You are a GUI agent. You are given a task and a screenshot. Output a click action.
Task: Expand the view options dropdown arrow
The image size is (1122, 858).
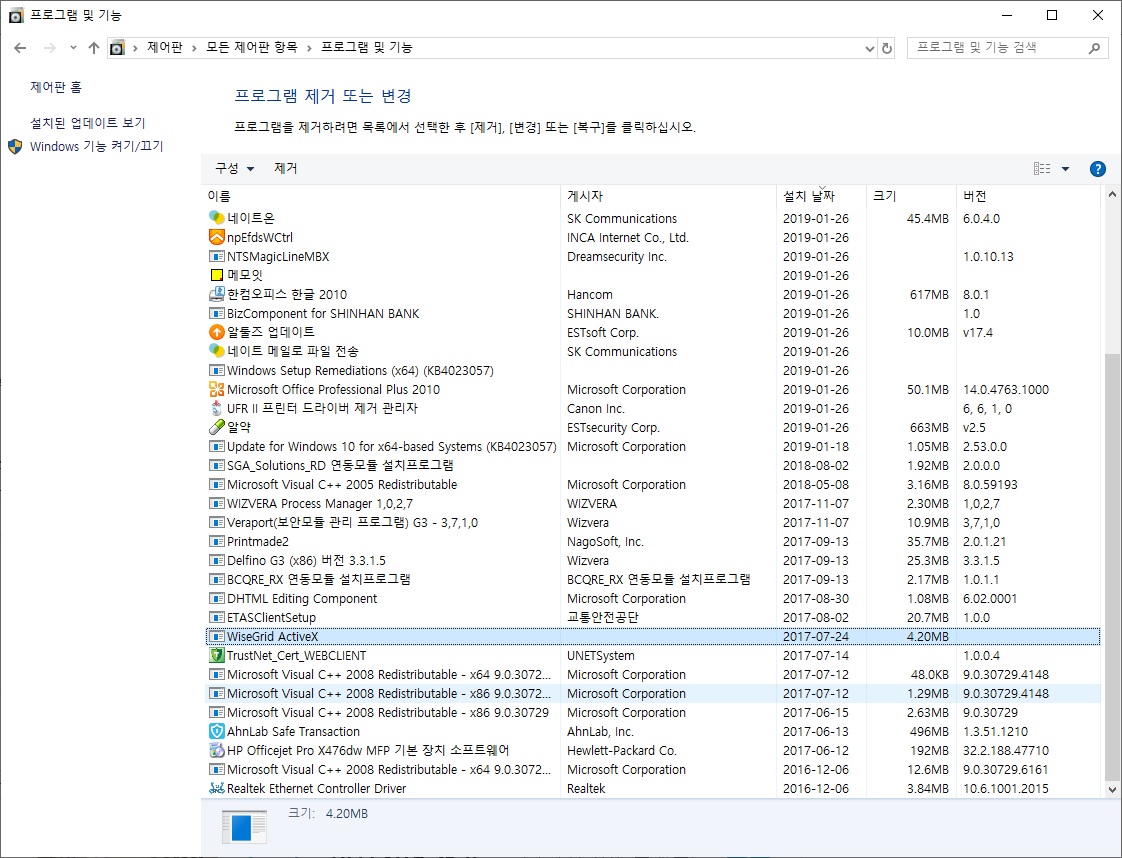pos(1065,169)
